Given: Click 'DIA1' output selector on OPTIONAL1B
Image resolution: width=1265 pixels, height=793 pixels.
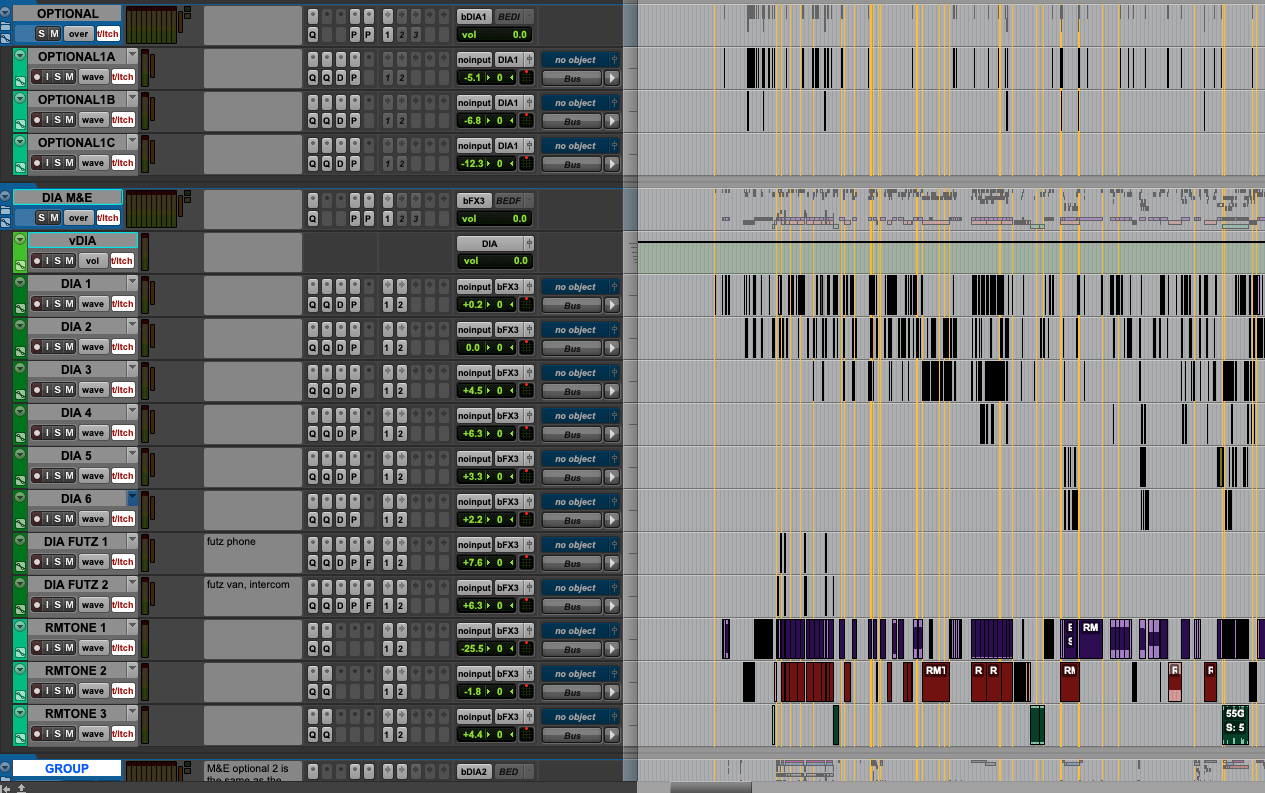Looking at the screenshot, I should [x=509, y=103].
